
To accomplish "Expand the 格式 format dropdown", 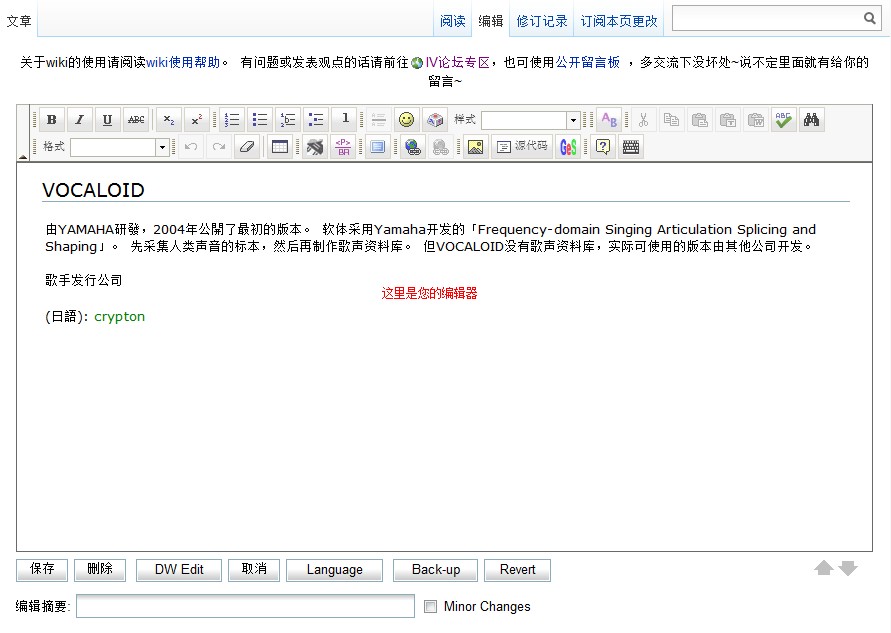I will click(120, 147).
